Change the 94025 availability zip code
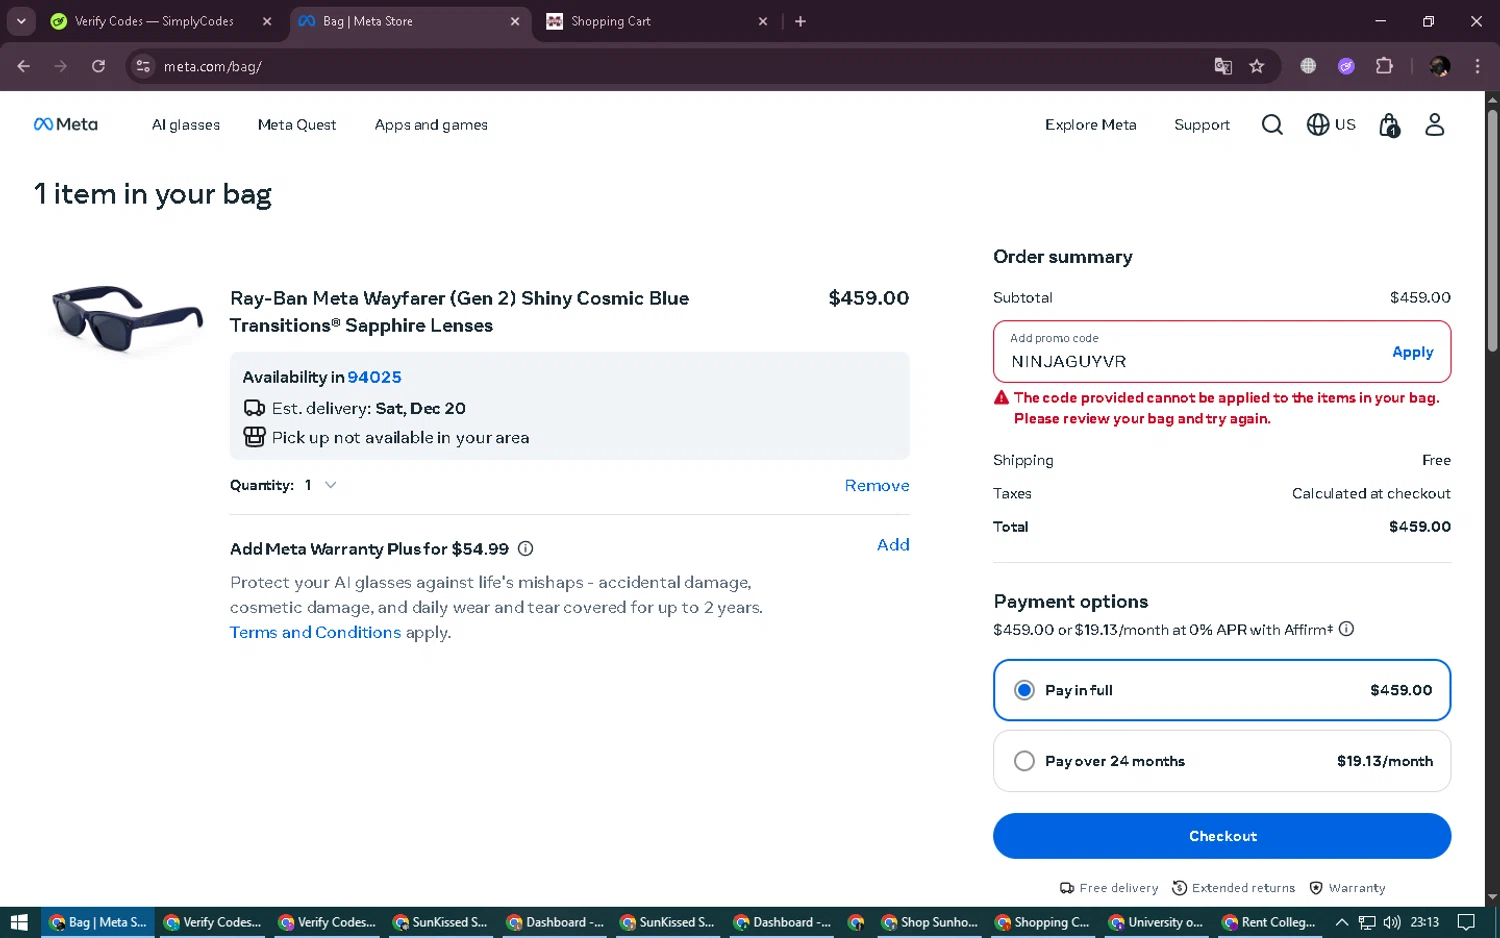The image size is (1500, 938). coord(374,377)
